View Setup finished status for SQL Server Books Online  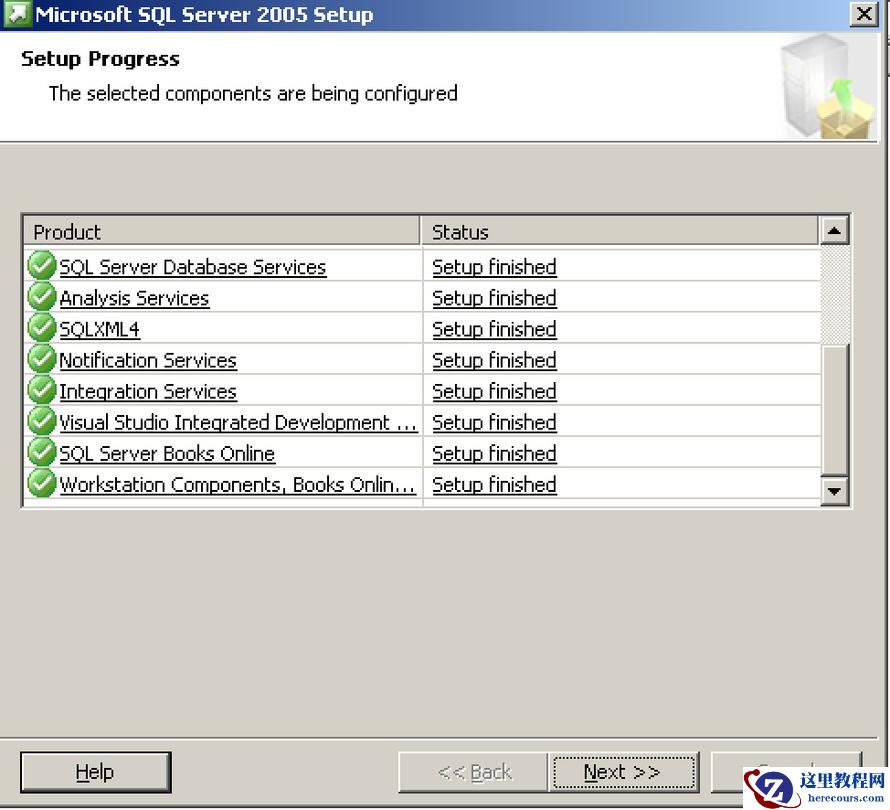(494, 454)
